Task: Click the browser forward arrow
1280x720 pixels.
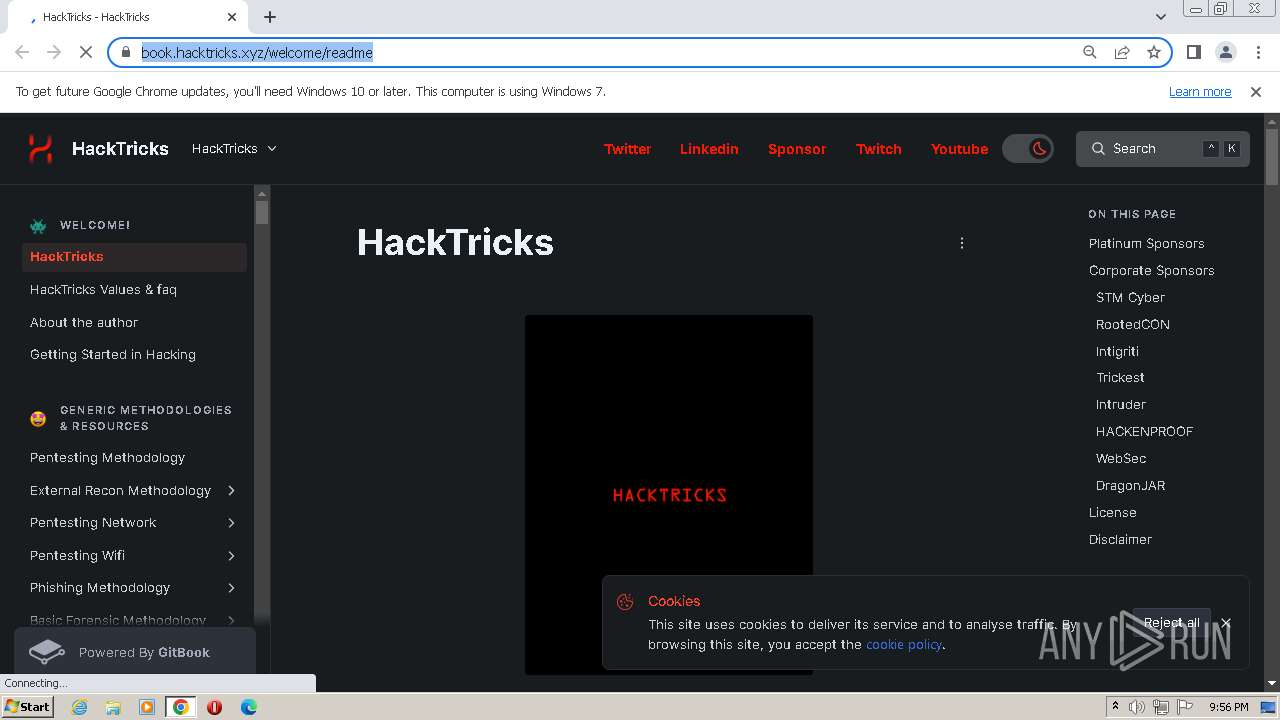Action: click(x=54, y=52)
